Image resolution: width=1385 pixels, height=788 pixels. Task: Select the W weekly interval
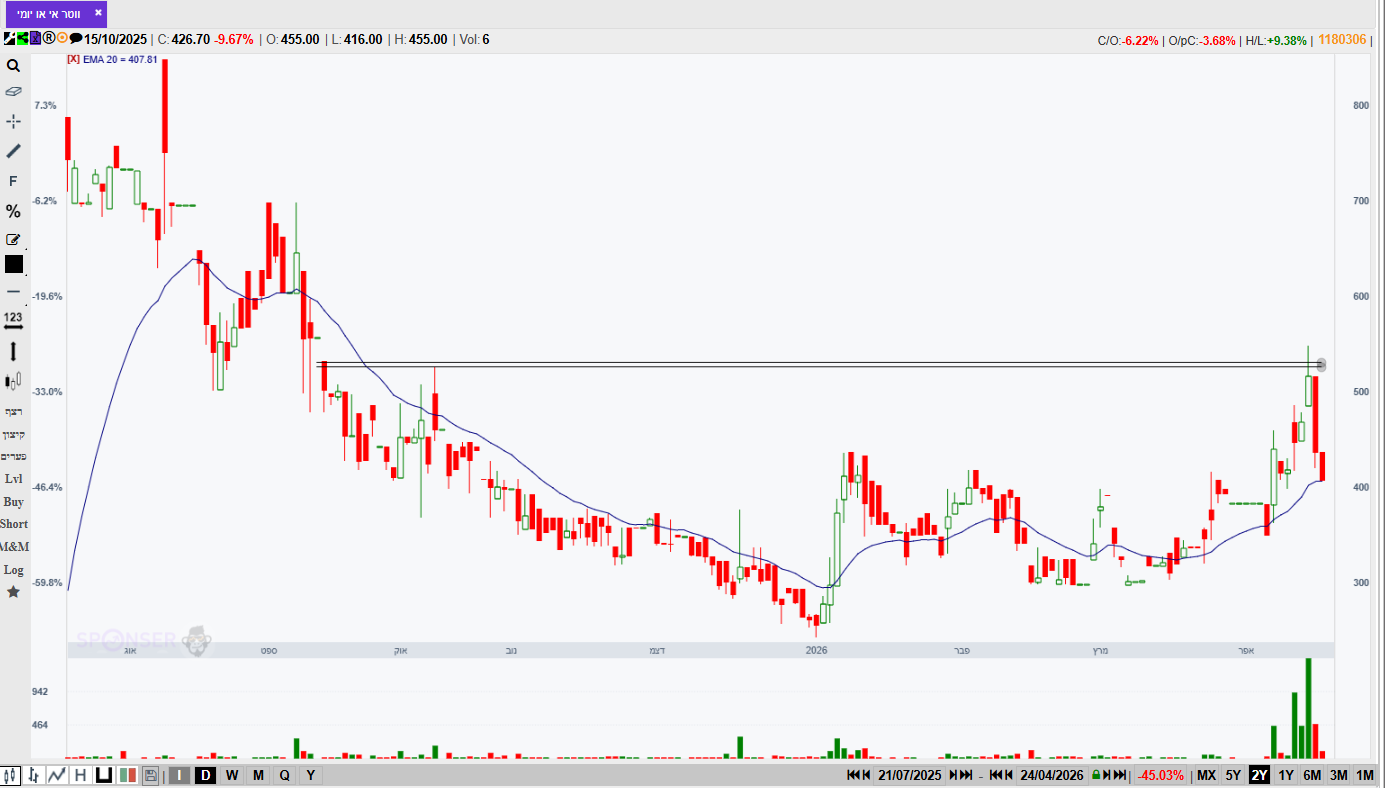pyautogui.click(x=231, y=775)
